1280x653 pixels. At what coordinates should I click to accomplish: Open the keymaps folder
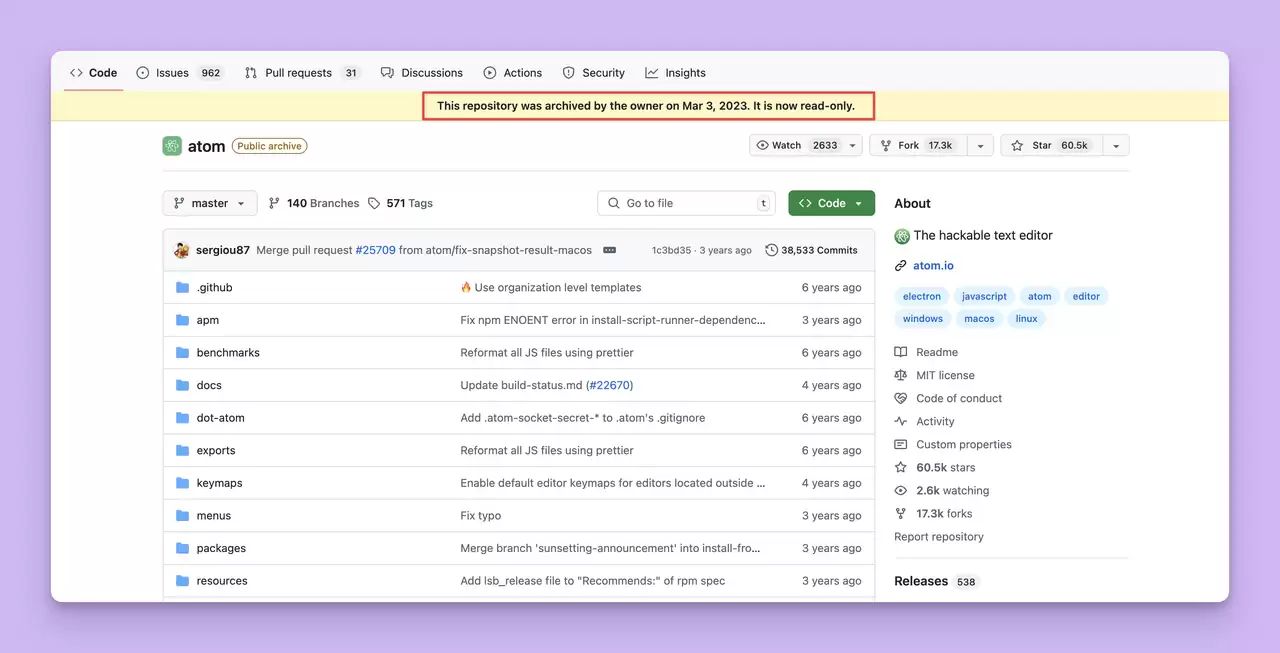tap(219, 483)
